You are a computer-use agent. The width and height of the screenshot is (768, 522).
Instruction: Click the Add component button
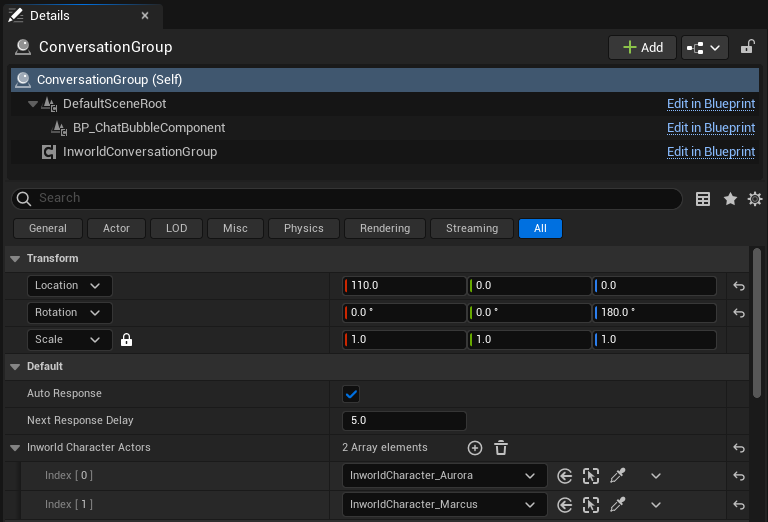tap(641, 47)
